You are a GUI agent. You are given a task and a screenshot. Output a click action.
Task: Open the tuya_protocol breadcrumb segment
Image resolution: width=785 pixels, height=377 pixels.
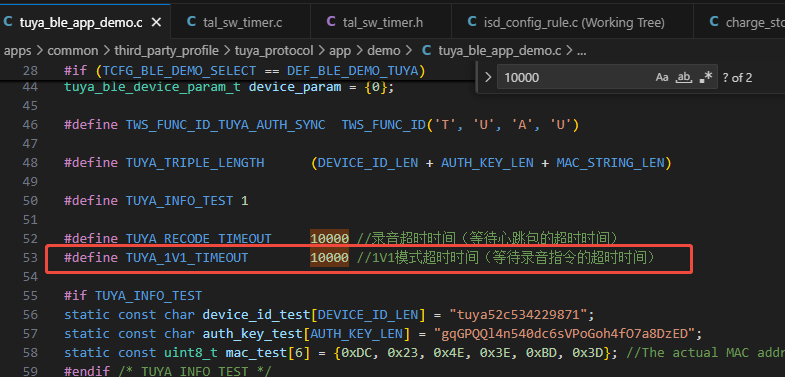(x=274, y=51)
